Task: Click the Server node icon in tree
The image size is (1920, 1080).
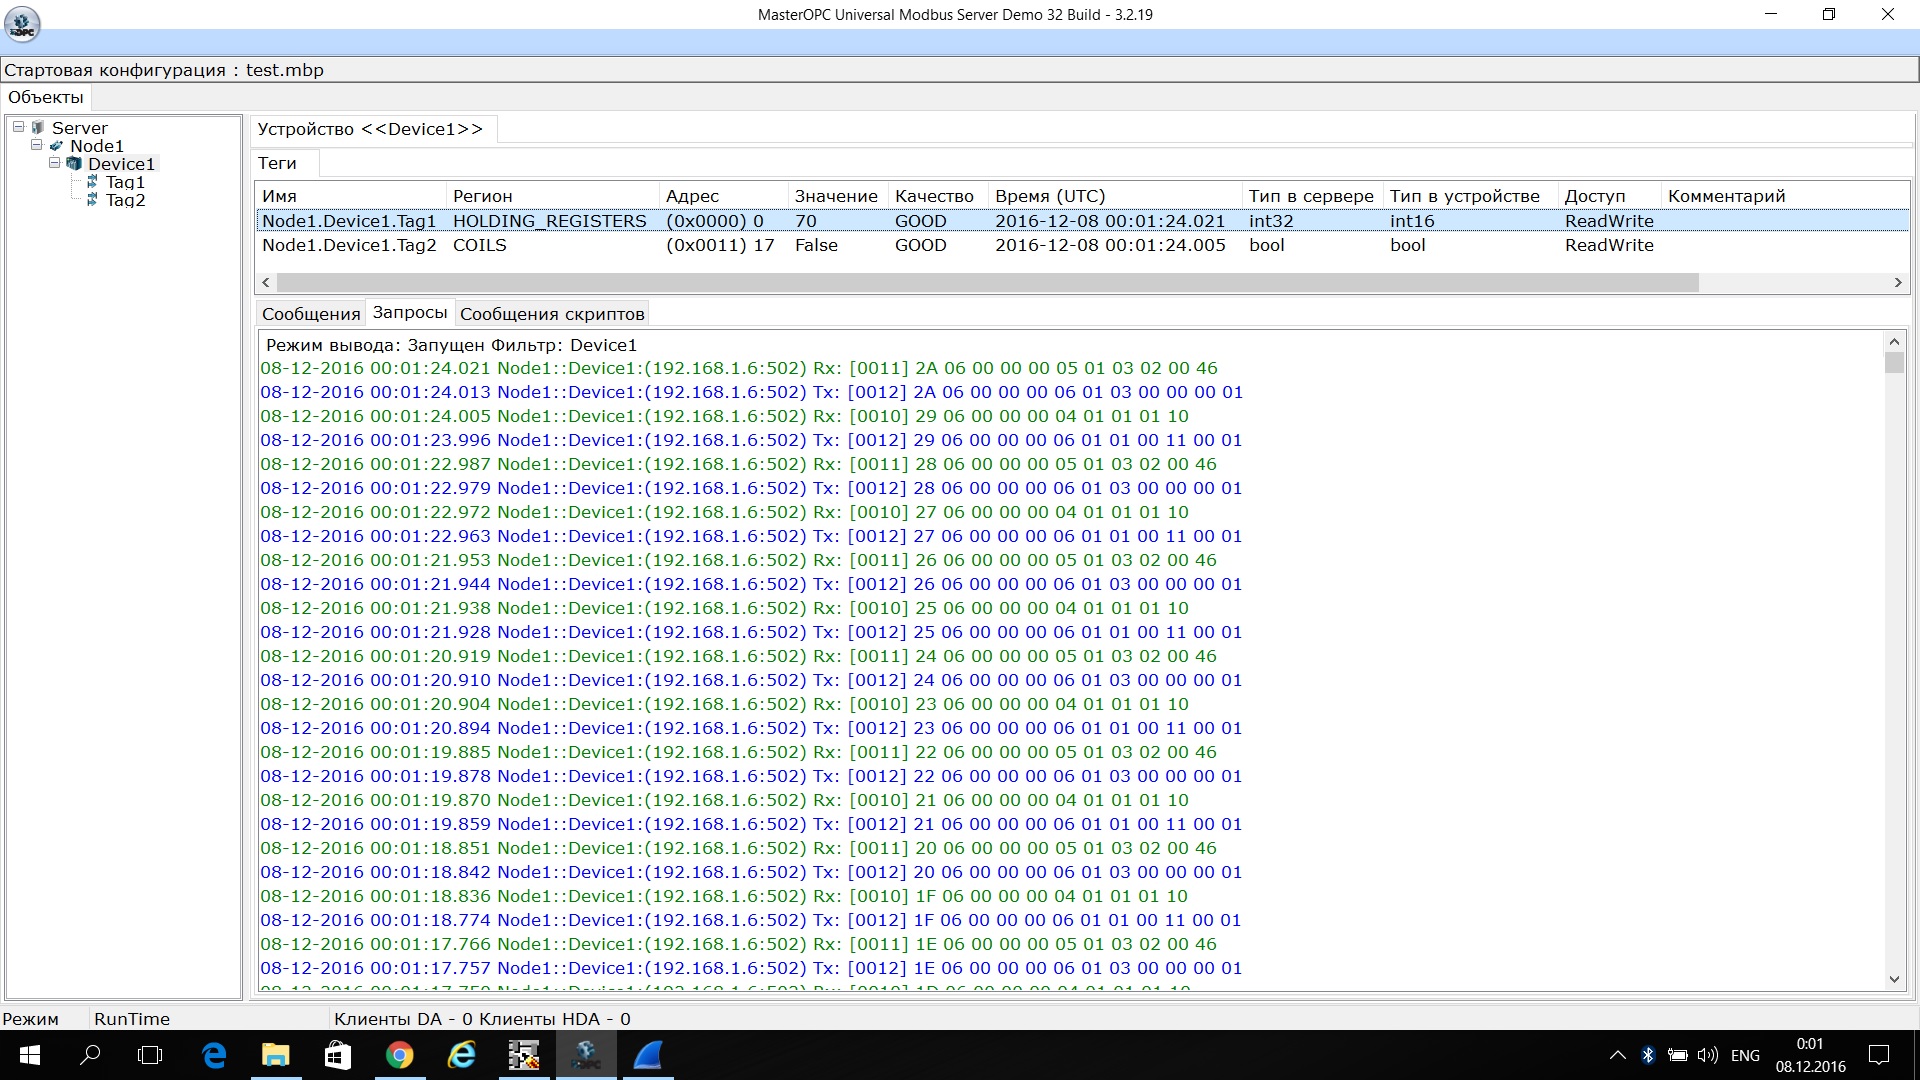Action: click(38, 128)
